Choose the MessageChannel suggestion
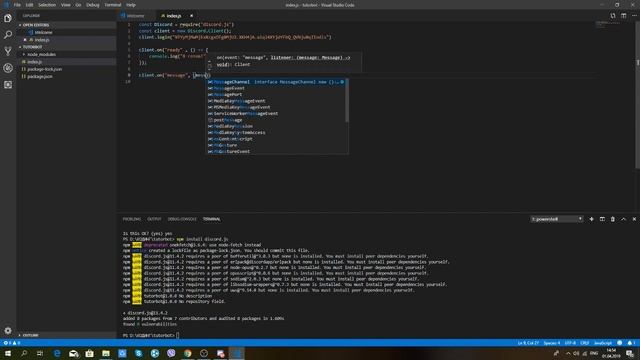 tap(276, 82)
